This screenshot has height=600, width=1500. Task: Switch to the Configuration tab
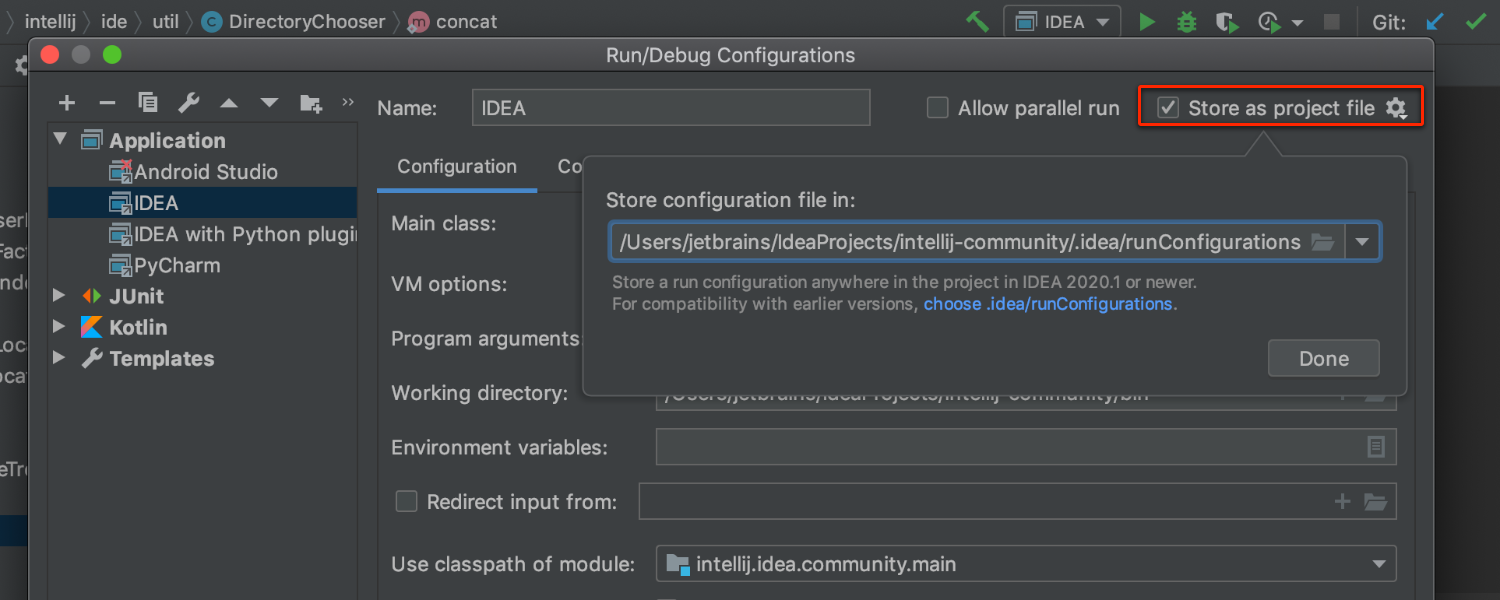coord(457,167)
